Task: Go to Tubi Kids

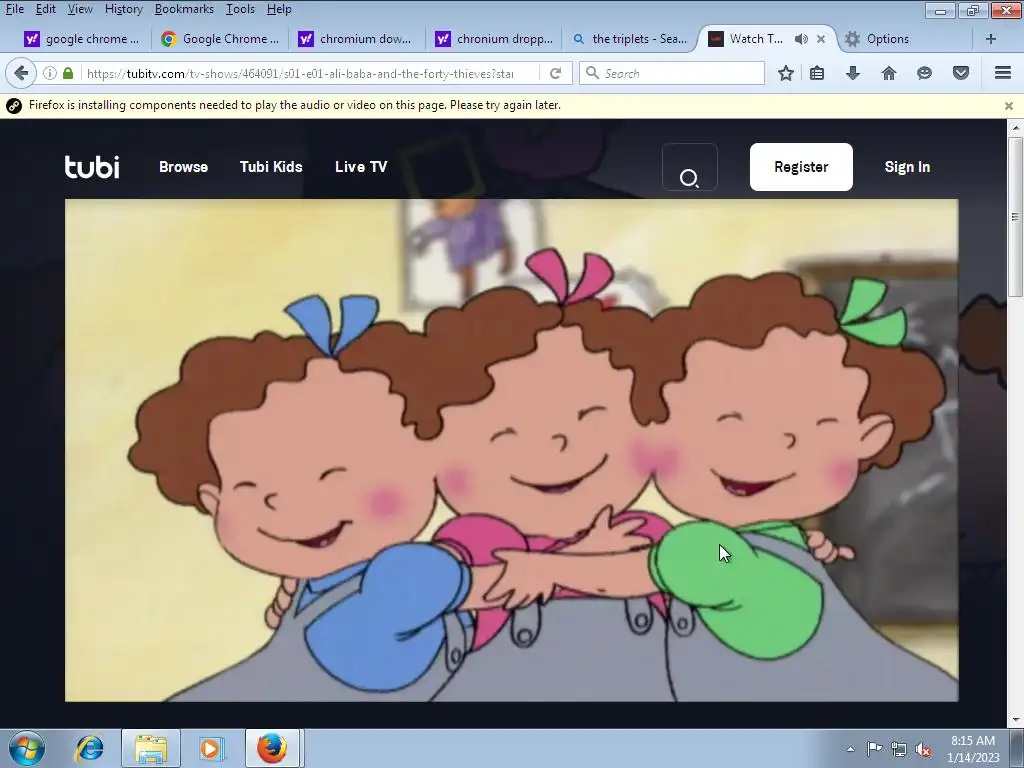Action: click(271, 167)
